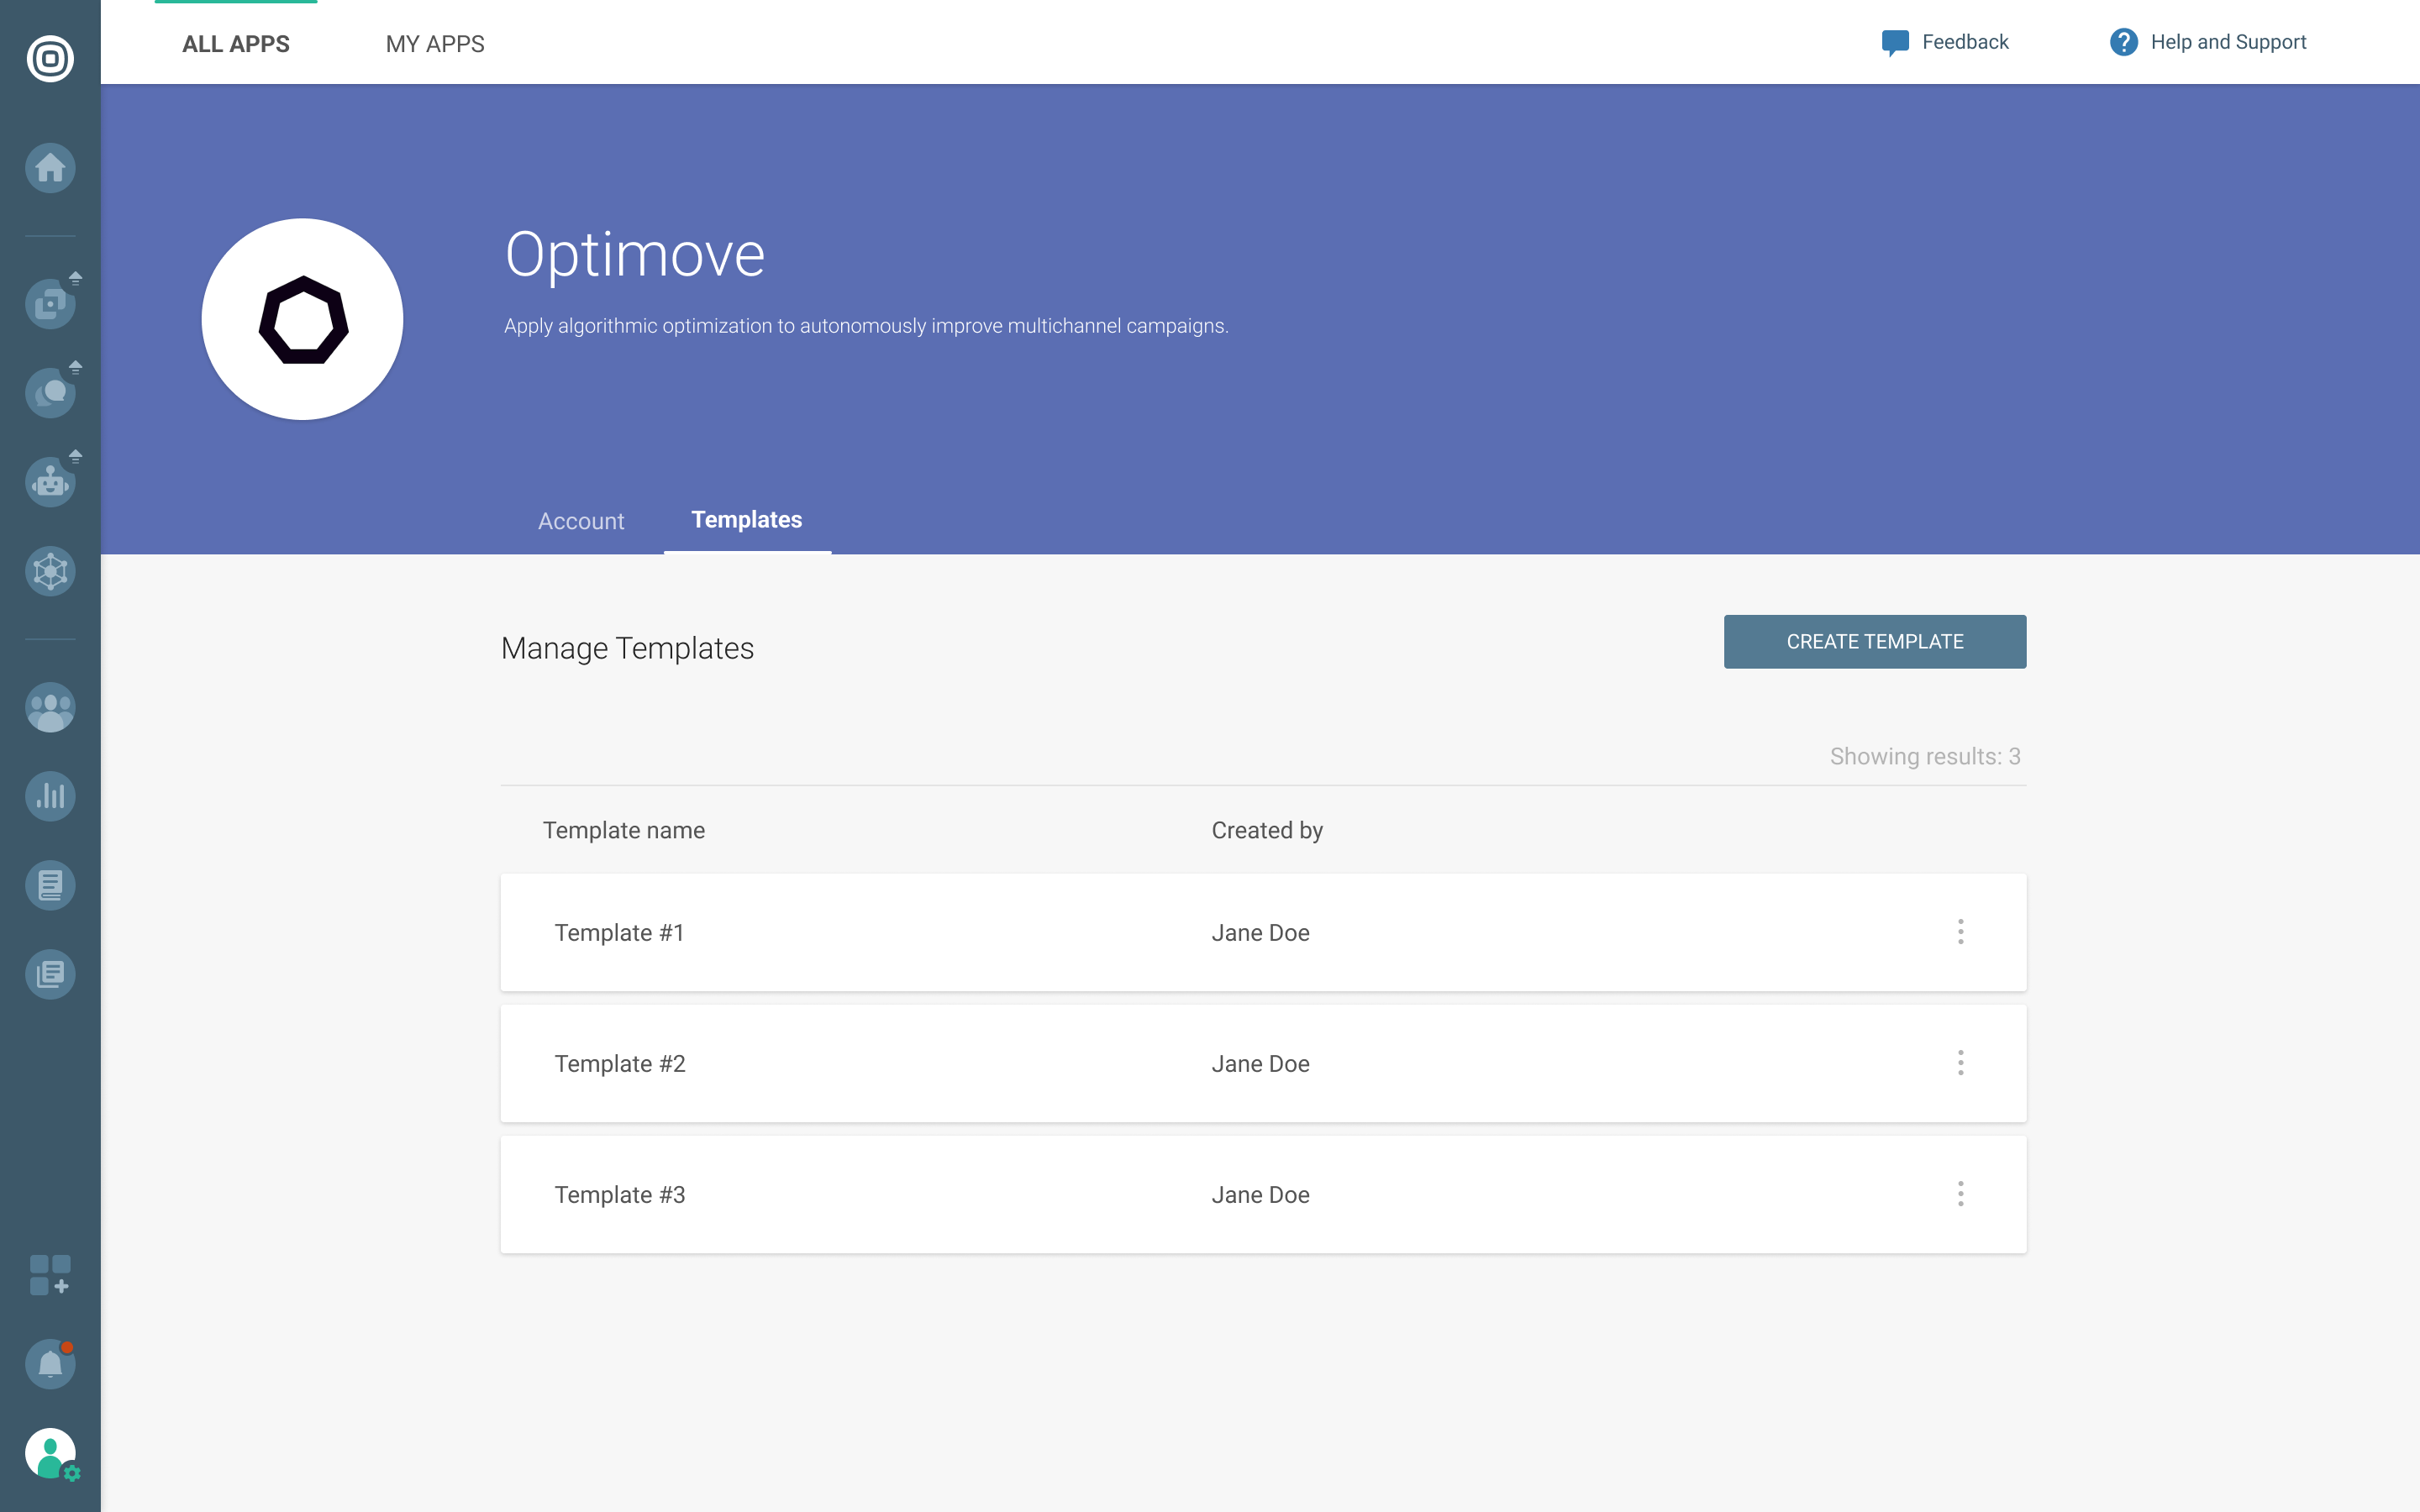Open the Help and Support link

(2208, 42)
